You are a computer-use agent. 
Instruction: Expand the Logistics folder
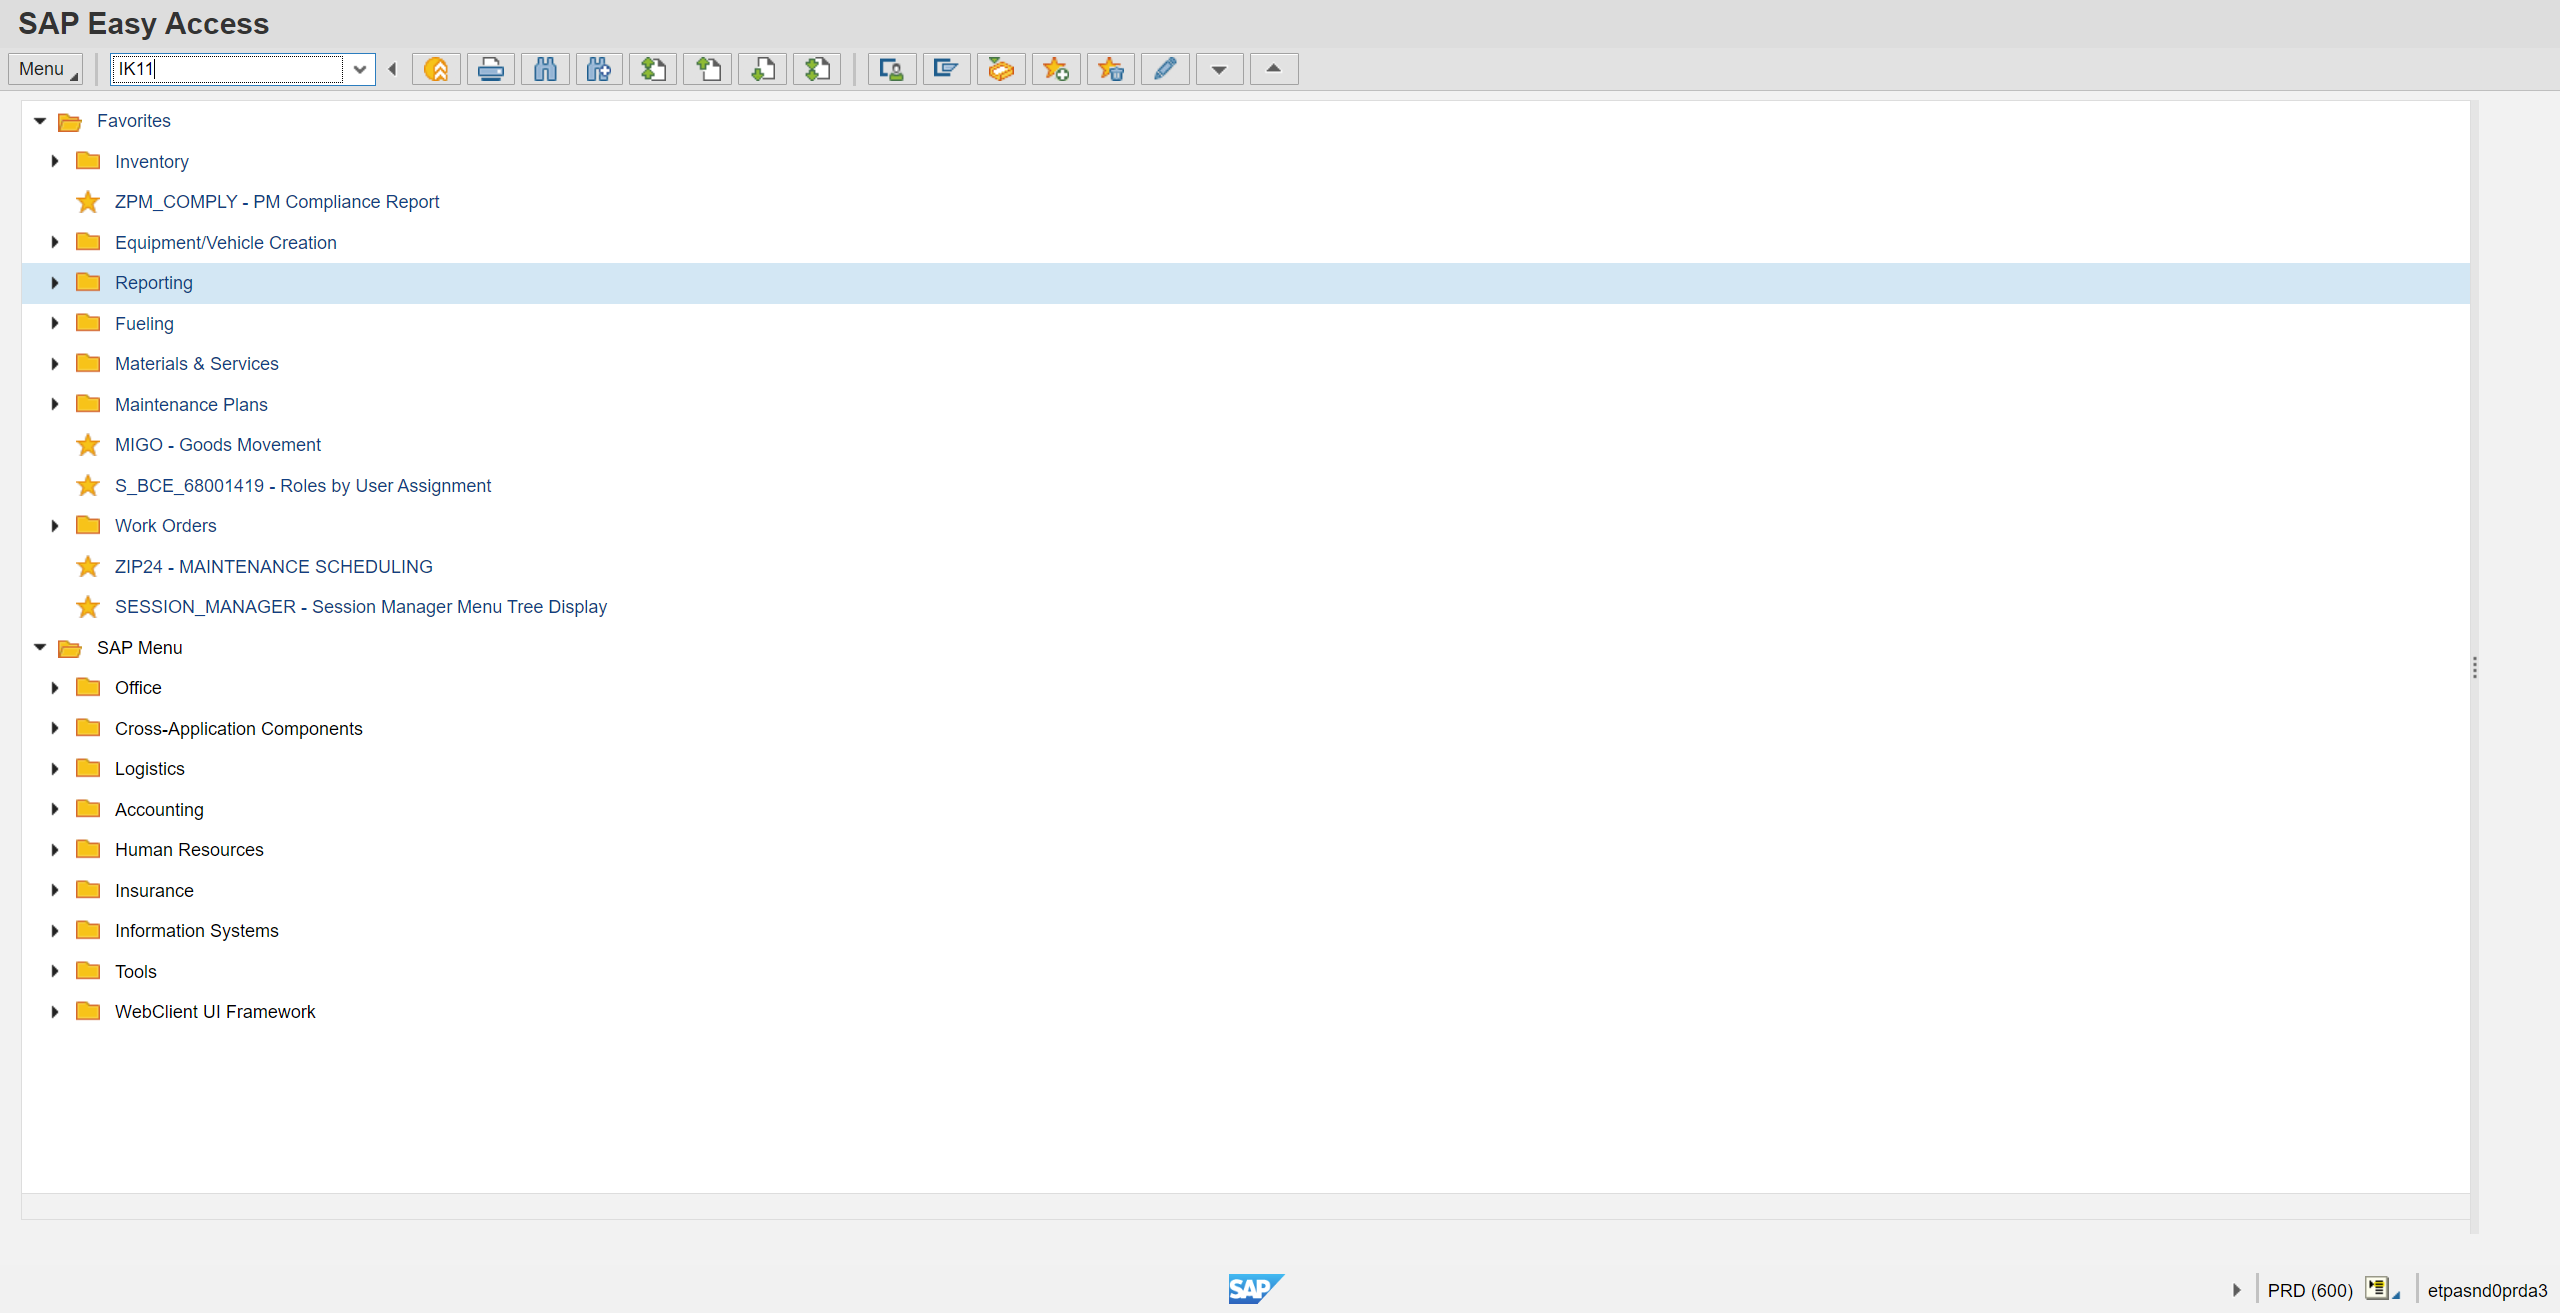point(55,769)
